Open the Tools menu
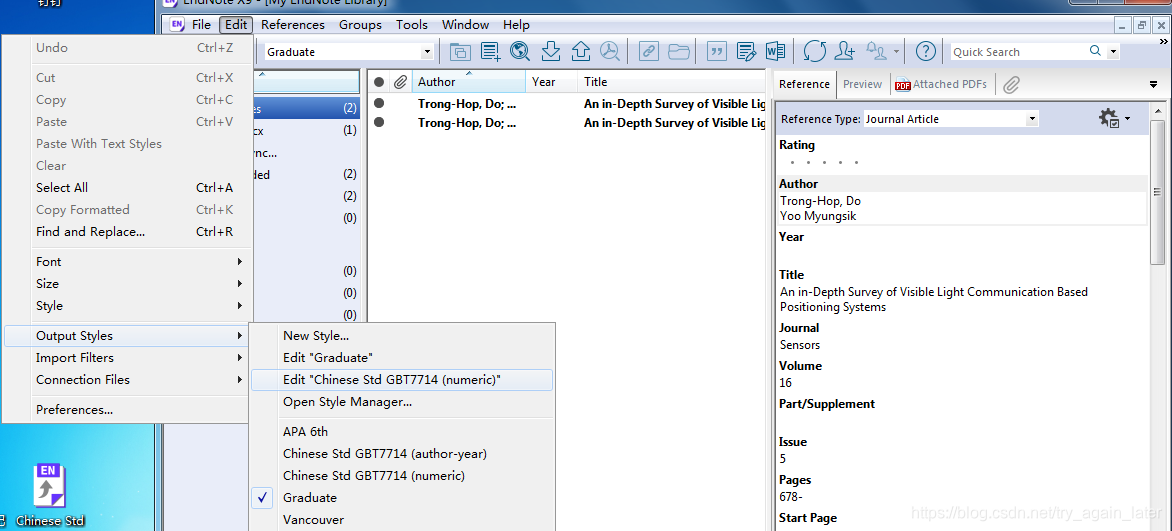 pos(412,24)
